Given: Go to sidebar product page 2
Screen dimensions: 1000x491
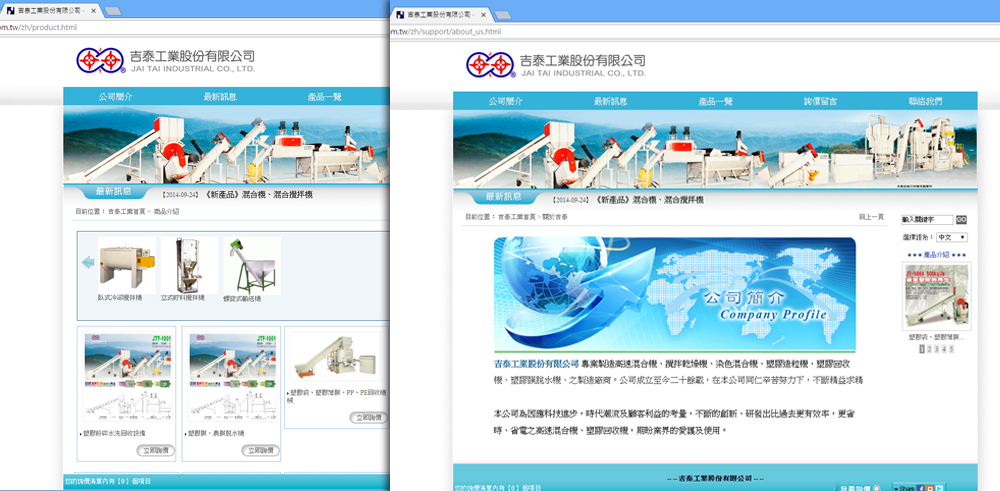Looking at the screenshot, I should 929,349.
